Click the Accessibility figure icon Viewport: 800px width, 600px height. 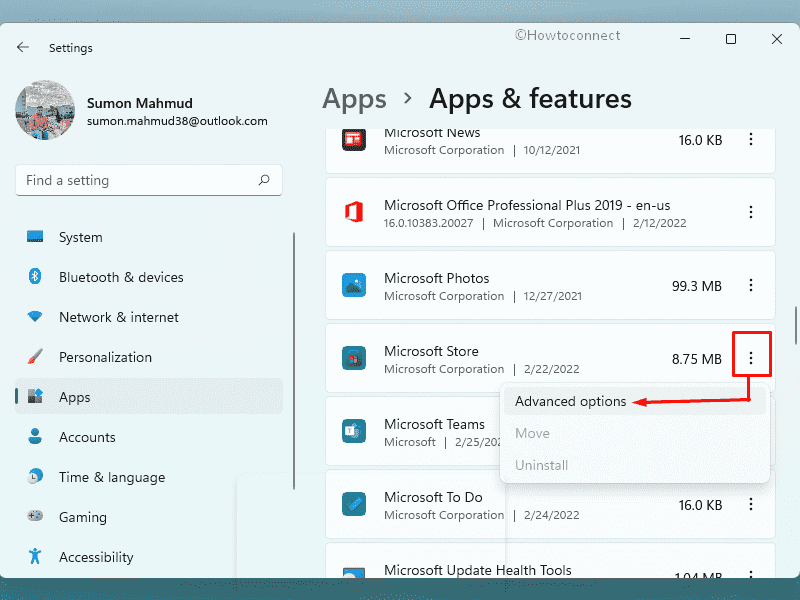pos(35,556)
